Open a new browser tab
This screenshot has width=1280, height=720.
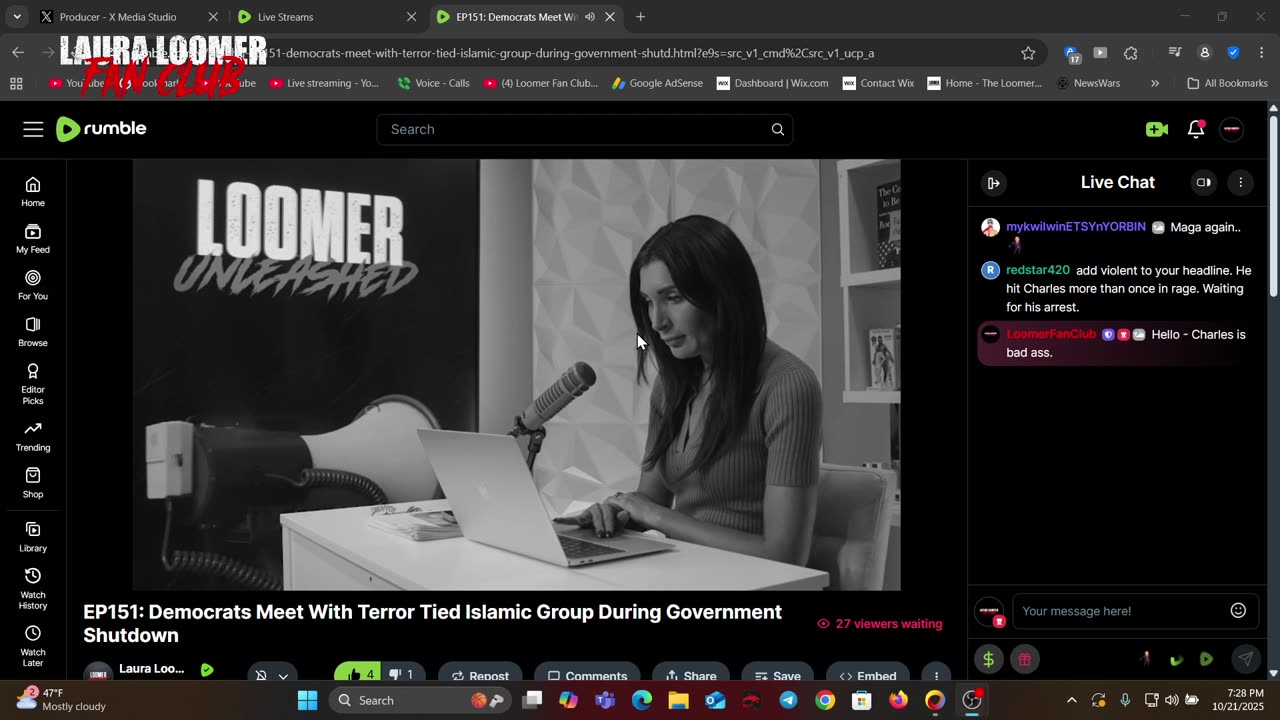tap(640, 17)
